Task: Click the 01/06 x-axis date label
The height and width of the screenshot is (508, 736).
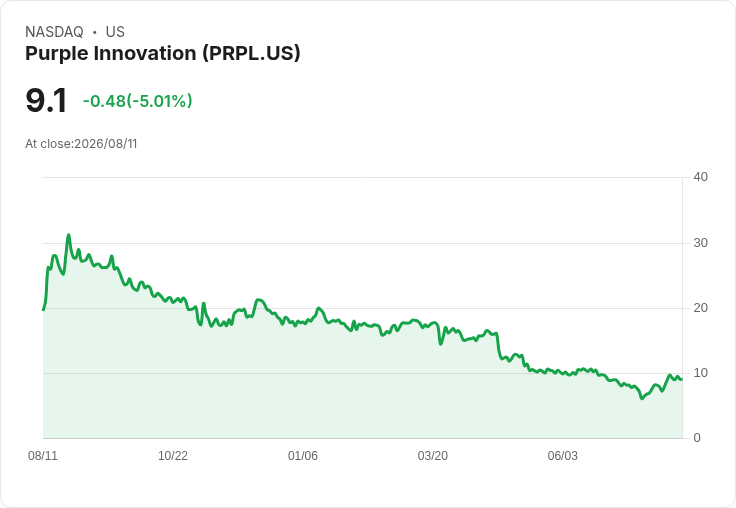Action: tap(303, 455)
